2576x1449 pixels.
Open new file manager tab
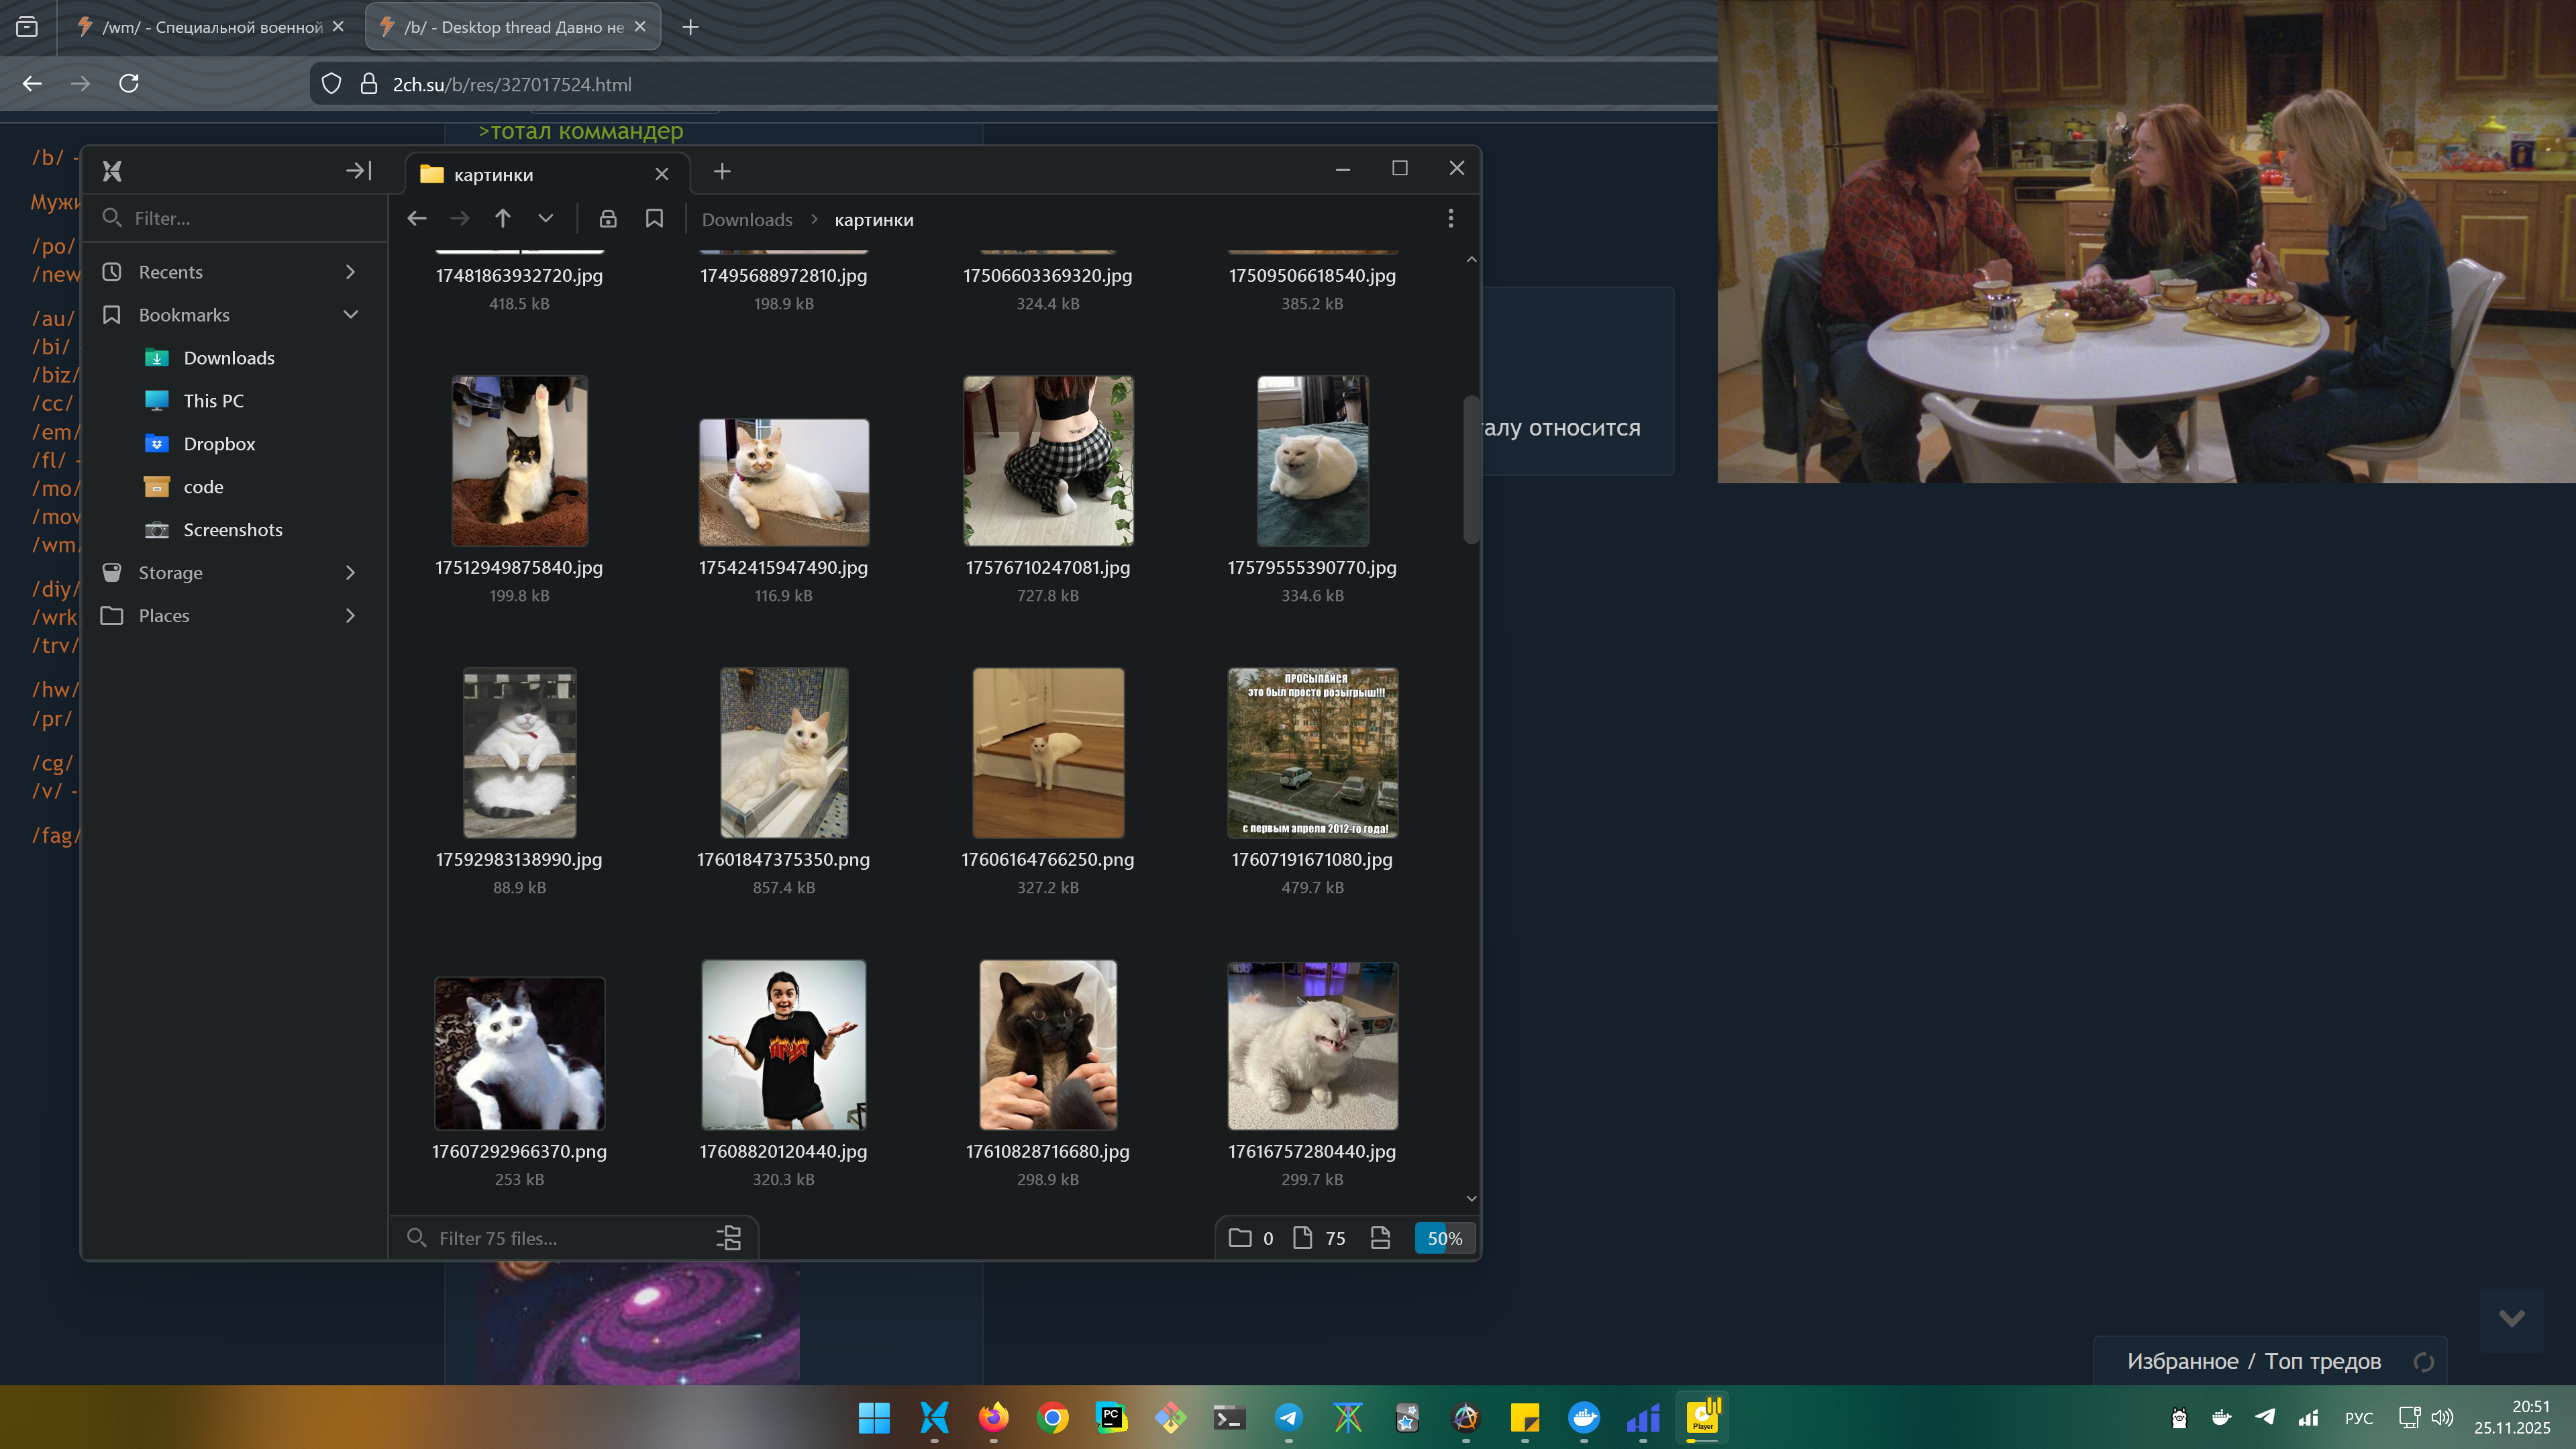tap(722, 172)
